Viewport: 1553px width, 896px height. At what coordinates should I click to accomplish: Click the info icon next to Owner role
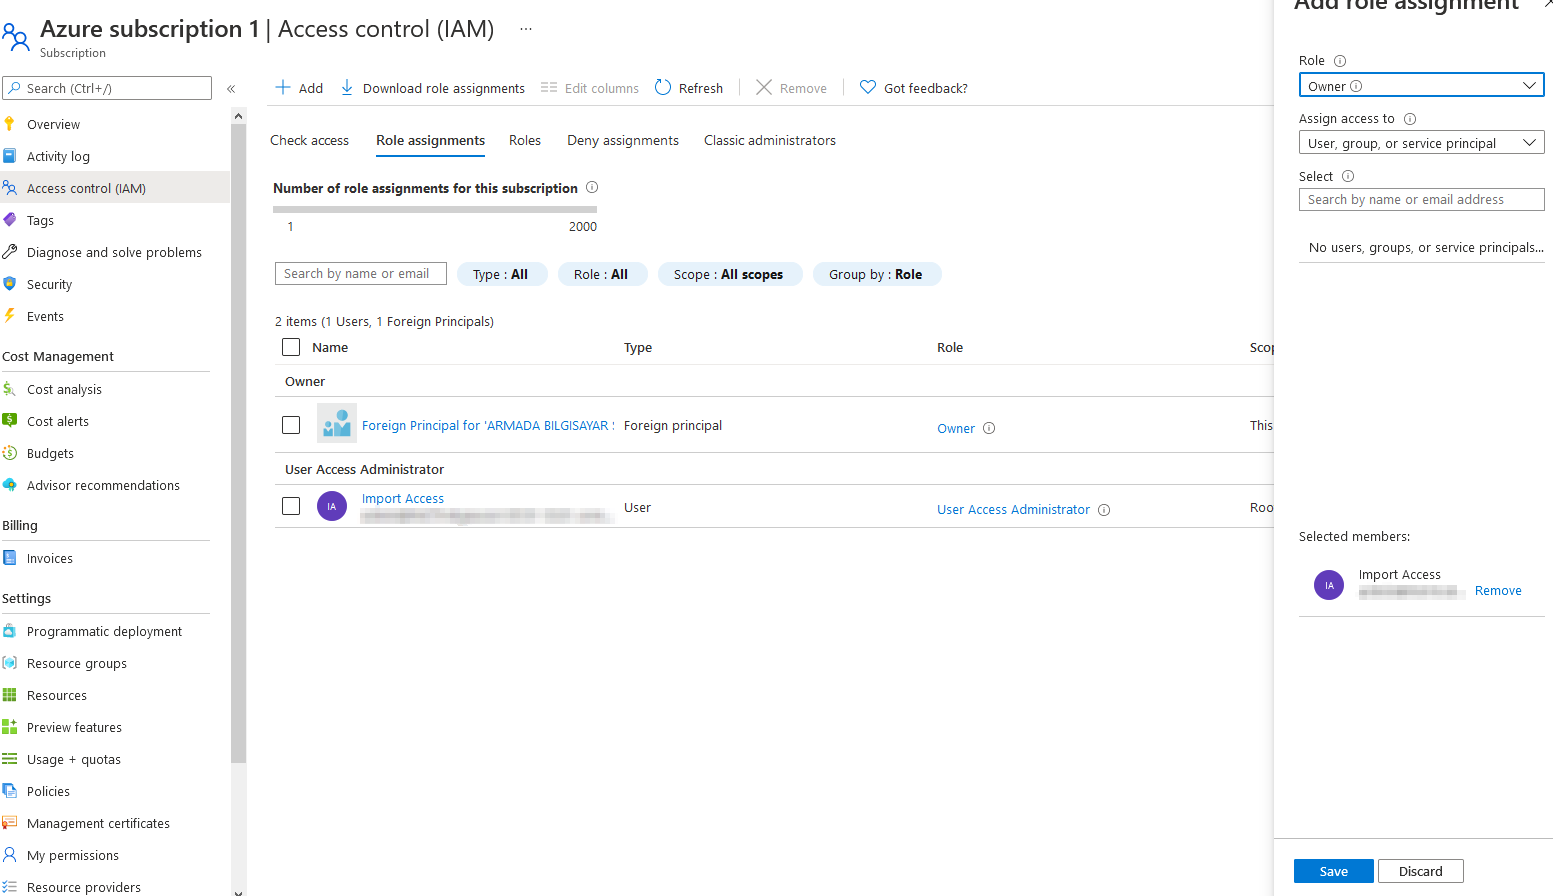point(989,428)
